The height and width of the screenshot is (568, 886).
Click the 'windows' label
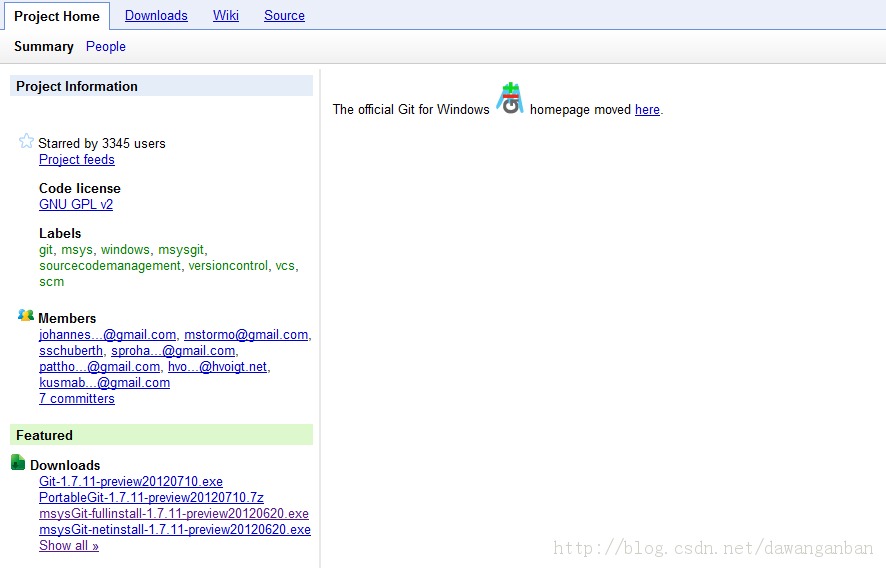(x=125, y=250)
